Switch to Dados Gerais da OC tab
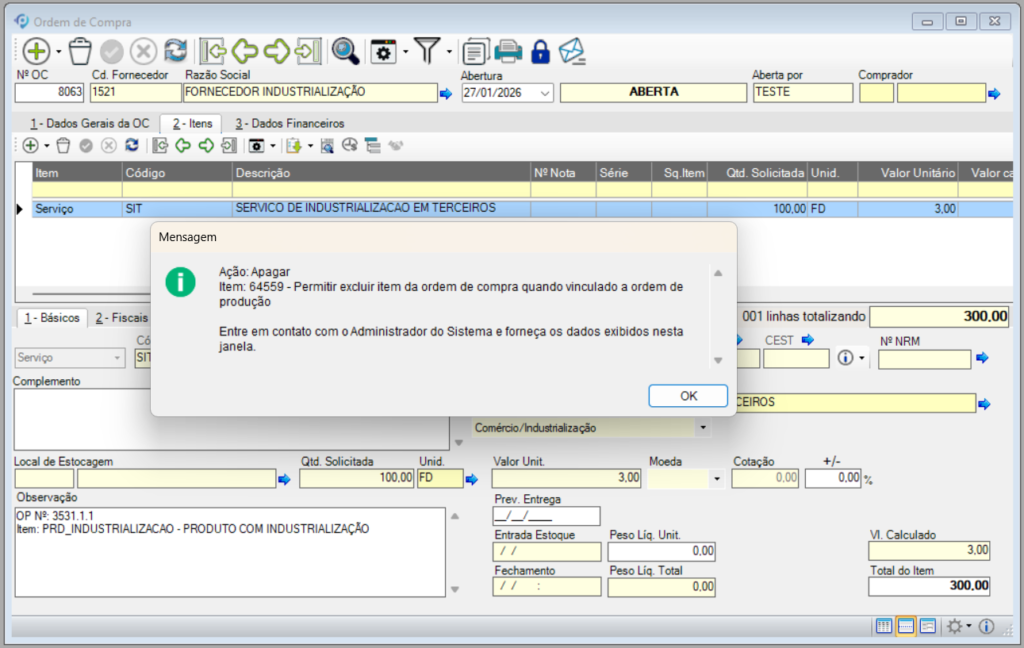1024x648 pixels. (89, 123)
